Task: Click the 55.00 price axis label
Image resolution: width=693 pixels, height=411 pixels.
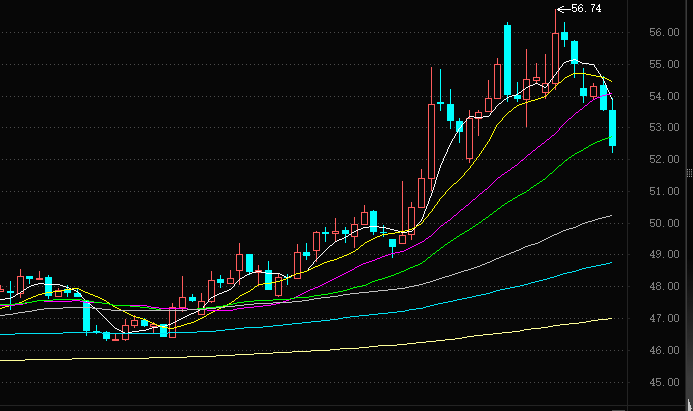Action: pos(664,65)
